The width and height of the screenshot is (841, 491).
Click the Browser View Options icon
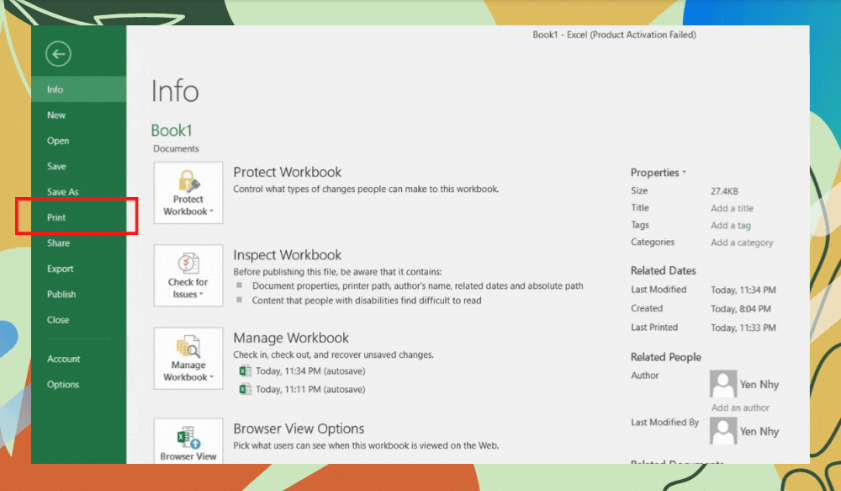coord(187,440)
